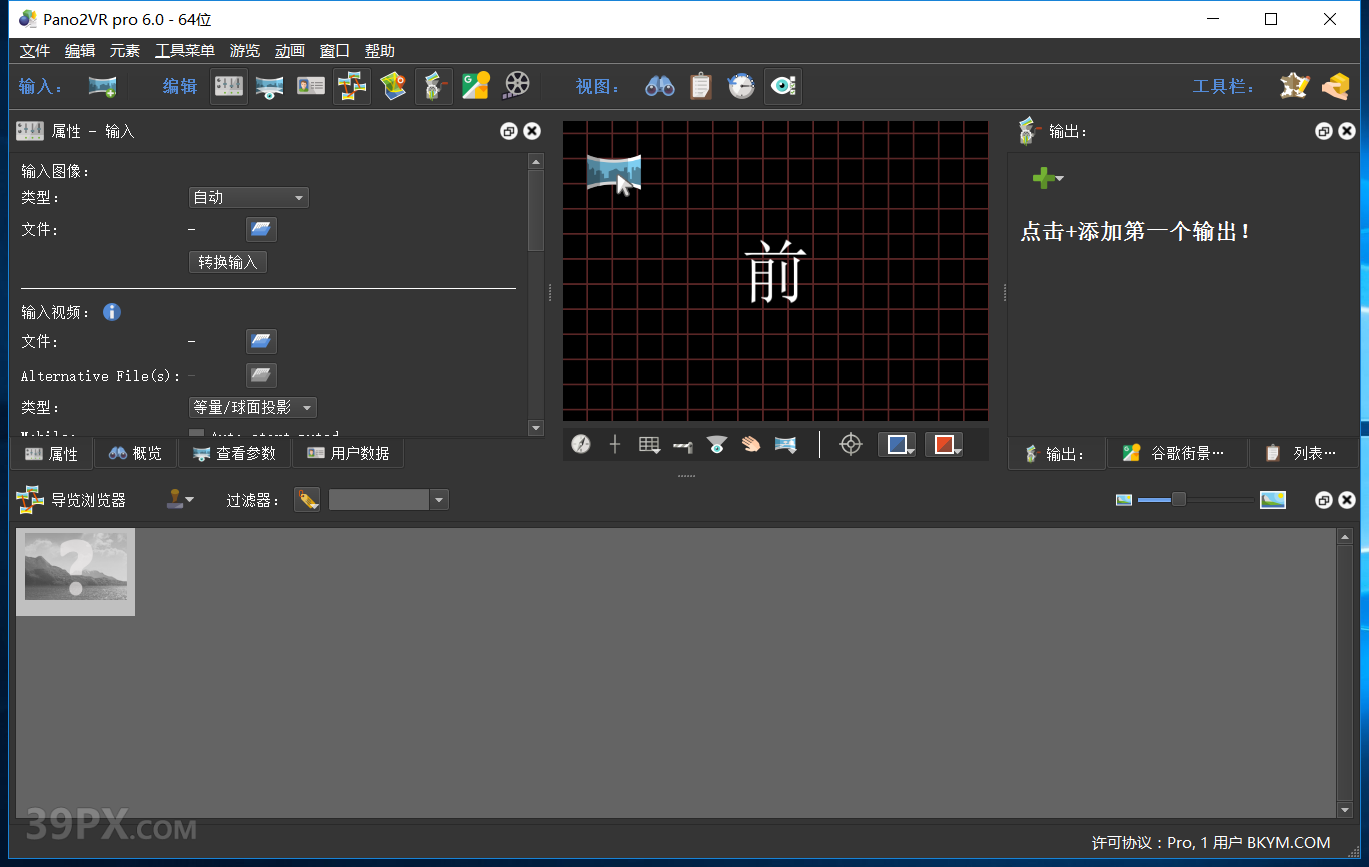
Task: Toggle the center crosshair target in viewer
Action: [x=850, y=445]
